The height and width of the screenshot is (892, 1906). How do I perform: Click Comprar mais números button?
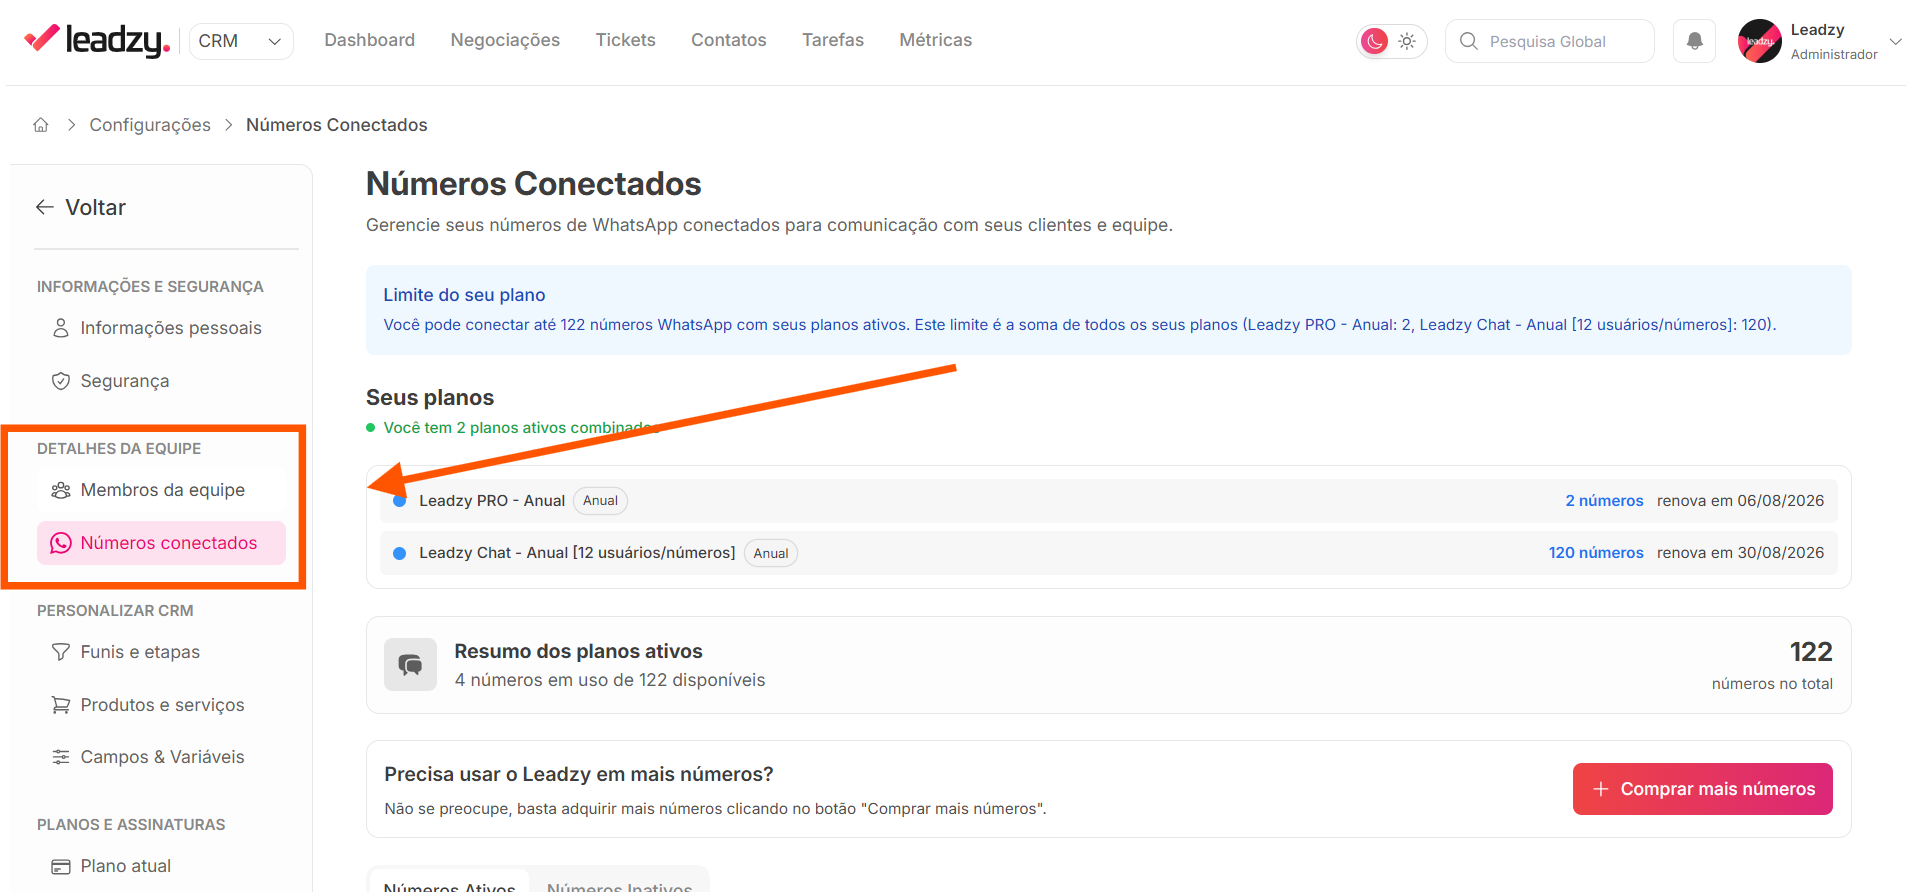[1702, 789]
